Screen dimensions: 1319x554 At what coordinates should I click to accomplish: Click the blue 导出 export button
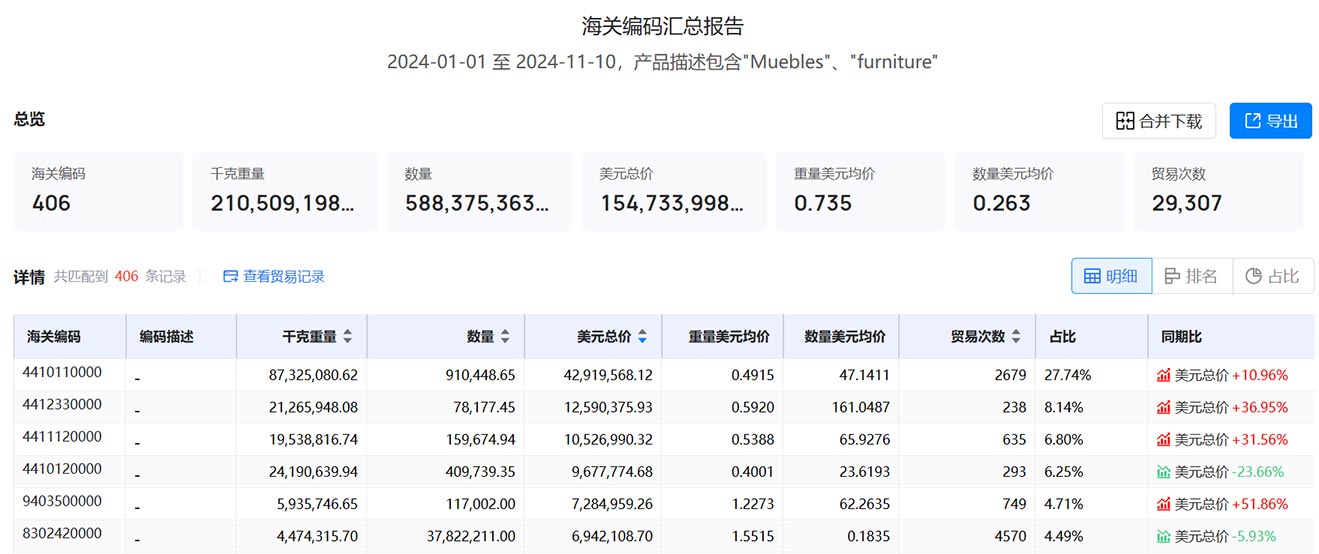1270,121
